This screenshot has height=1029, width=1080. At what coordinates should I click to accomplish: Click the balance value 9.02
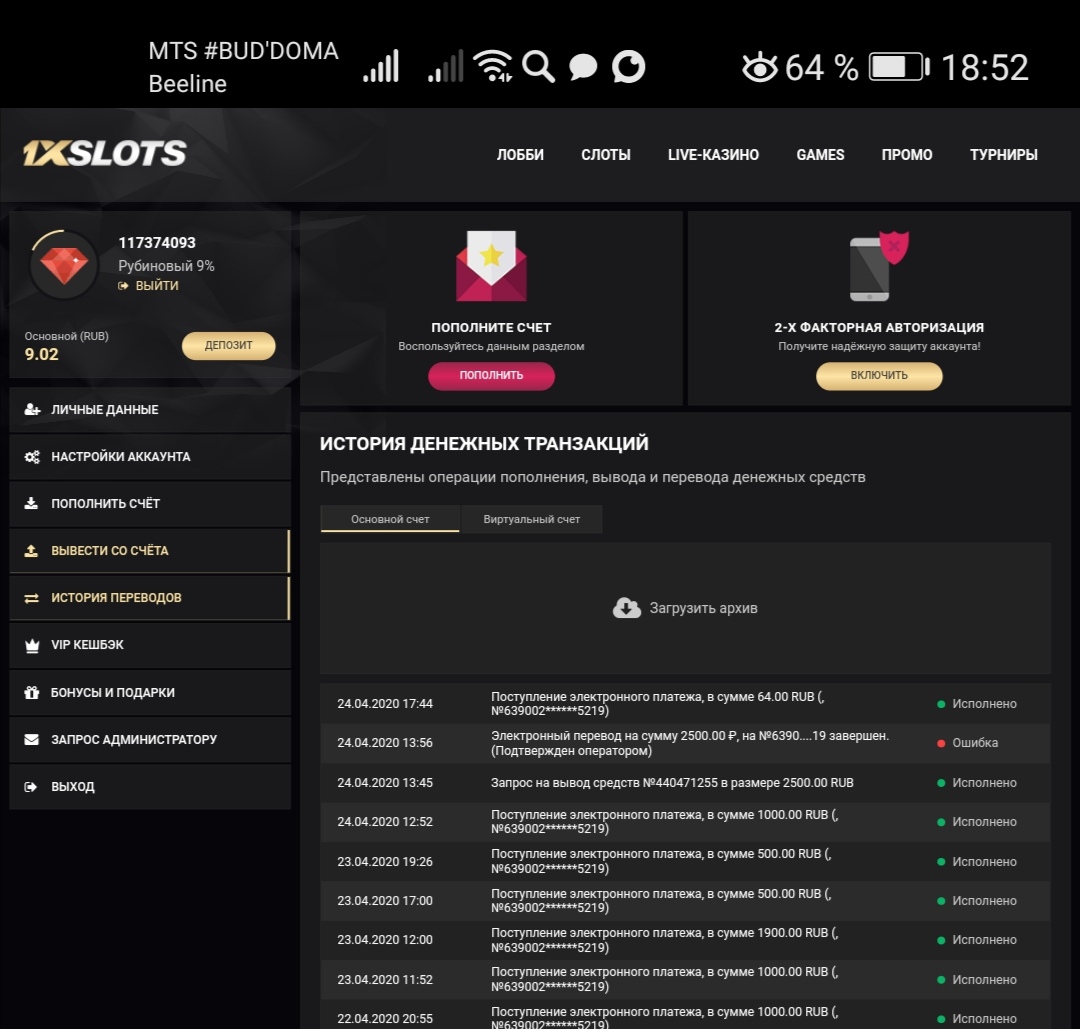41,354
